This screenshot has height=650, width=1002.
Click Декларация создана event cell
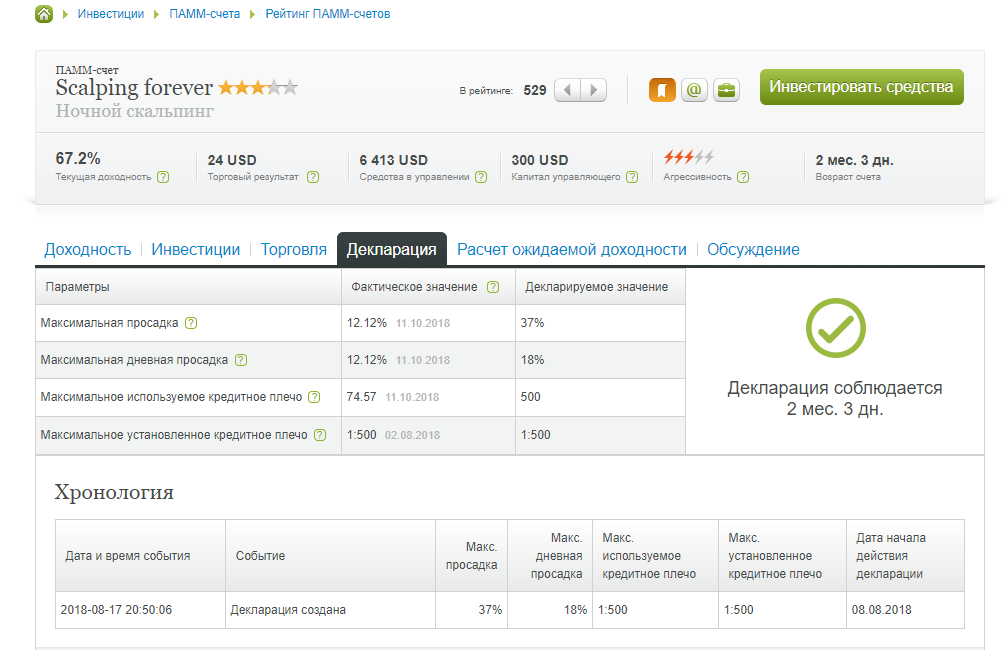point(330,610)
